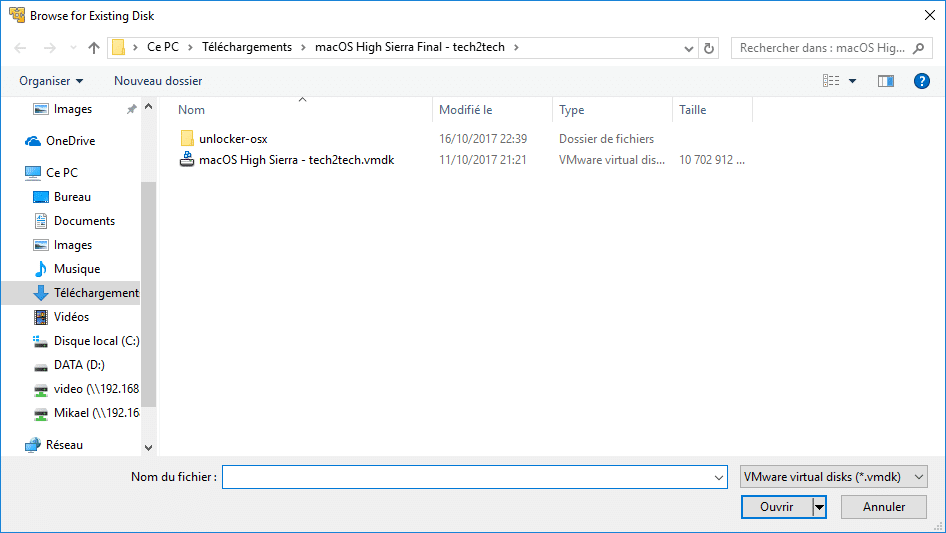Select the unlocker-osx folder
Viewport: 946px width, 533px height.
point(233,139)
